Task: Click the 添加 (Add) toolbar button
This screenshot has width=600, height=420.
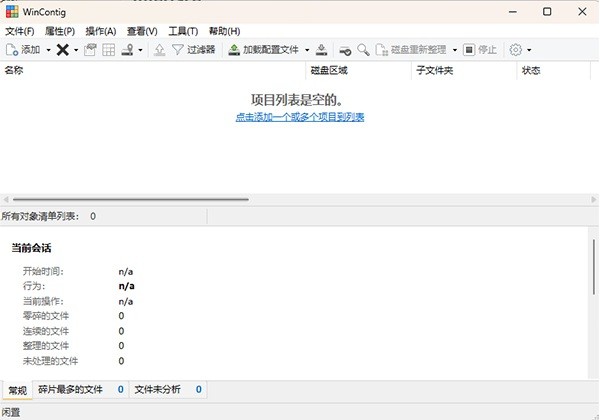Action: 24,49
